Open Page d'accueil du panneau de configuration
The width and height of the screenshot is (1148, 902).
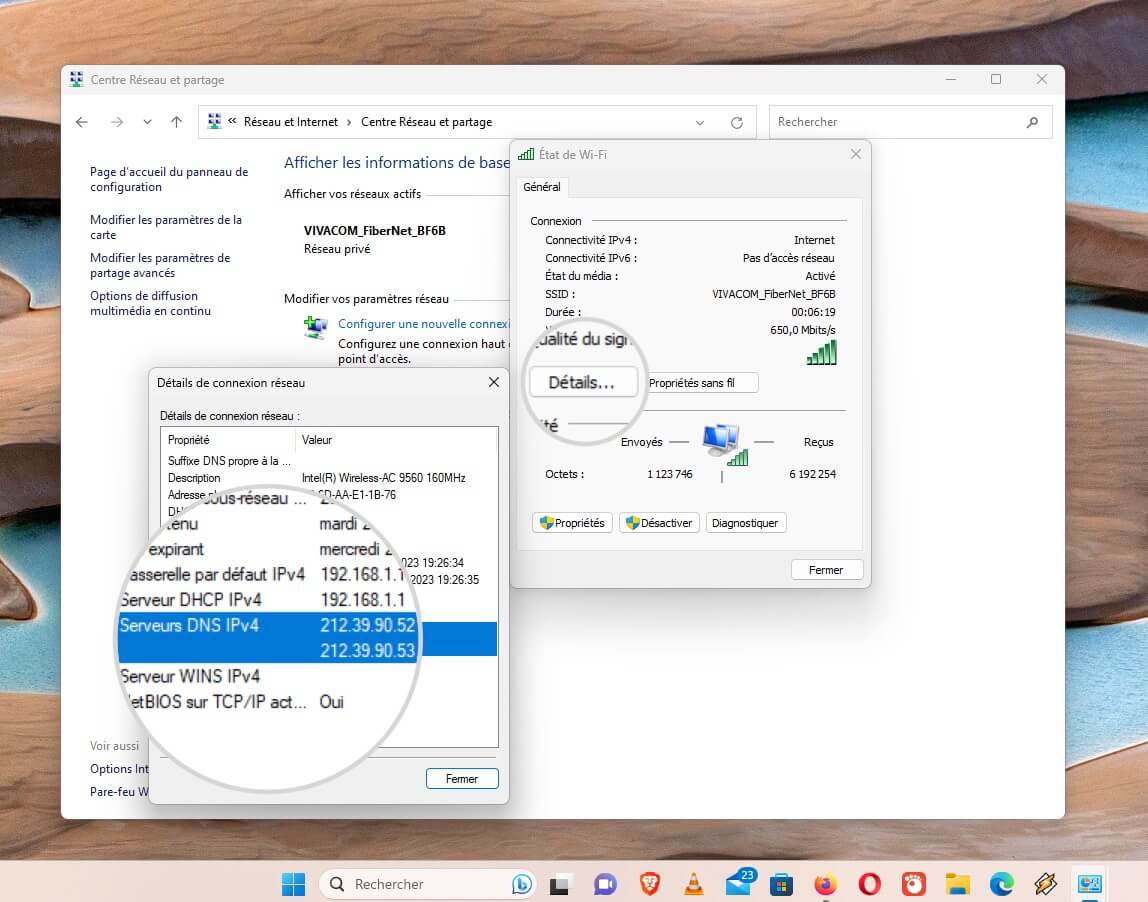[x=169, y=179]
